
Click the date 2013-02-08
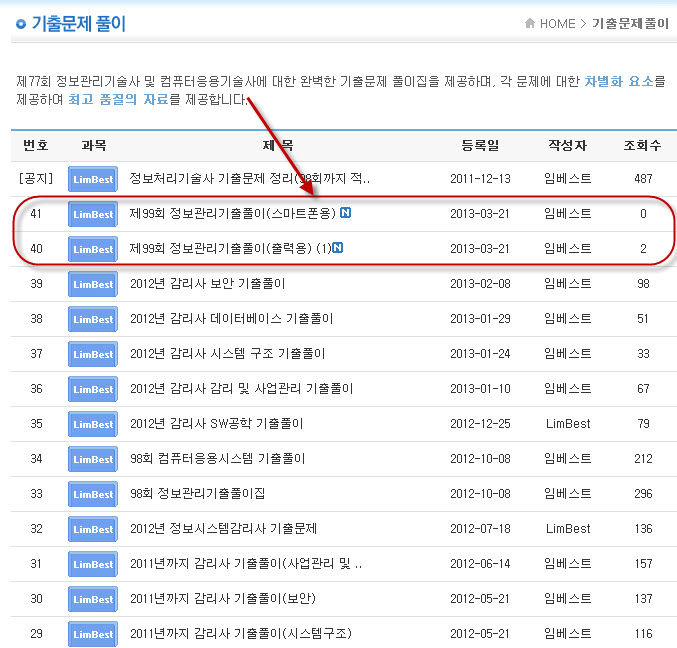pos(480,284)
